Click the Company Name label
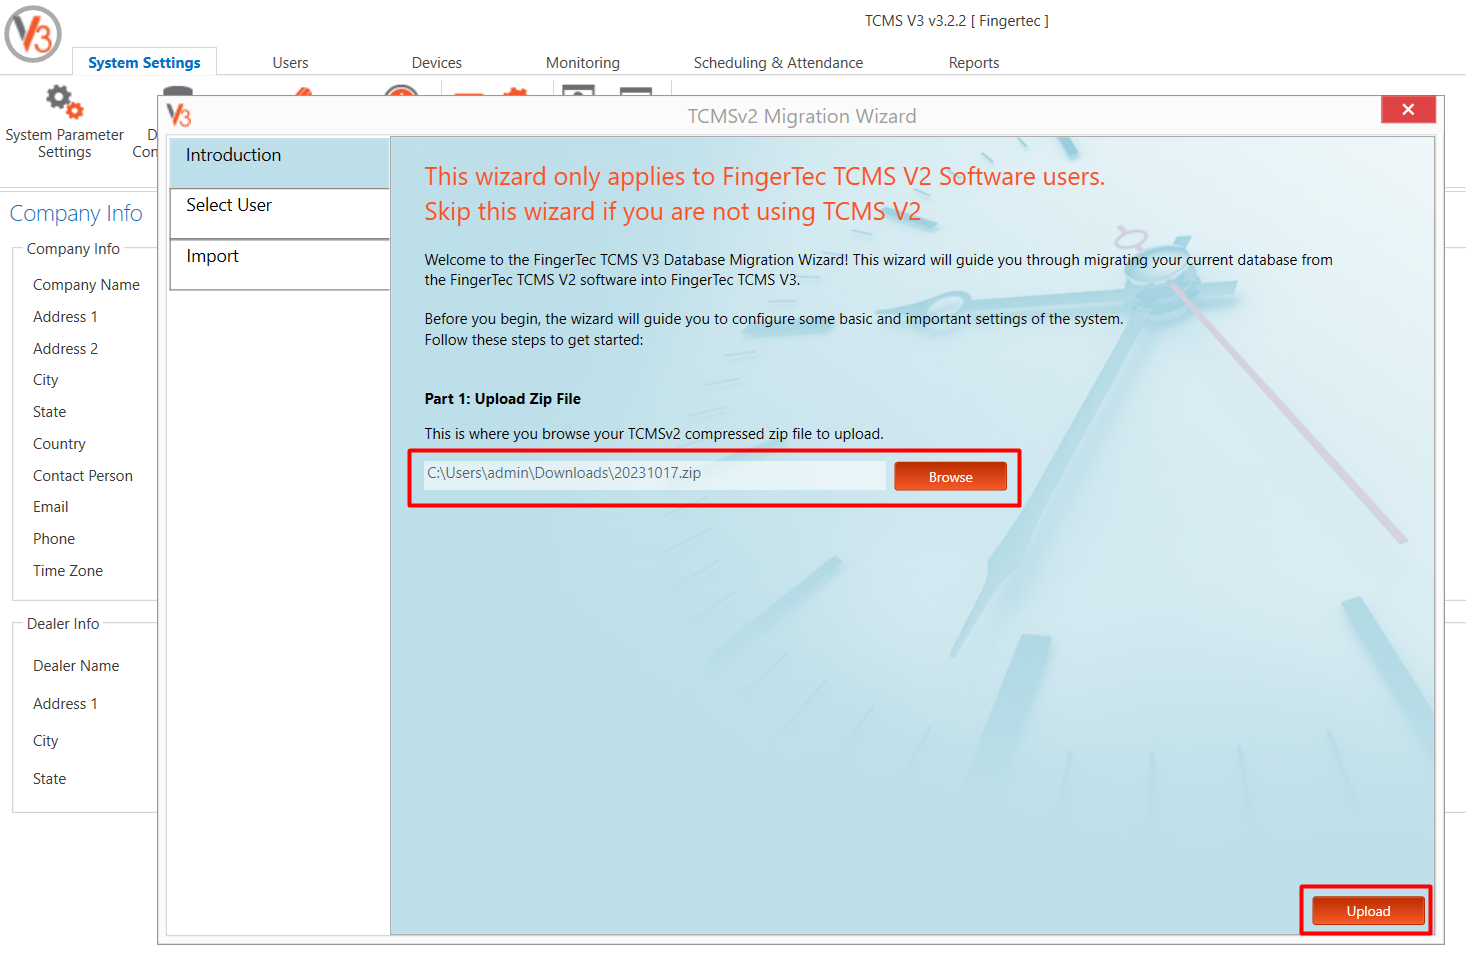The image size is (1466, 961). click(86, 285)
